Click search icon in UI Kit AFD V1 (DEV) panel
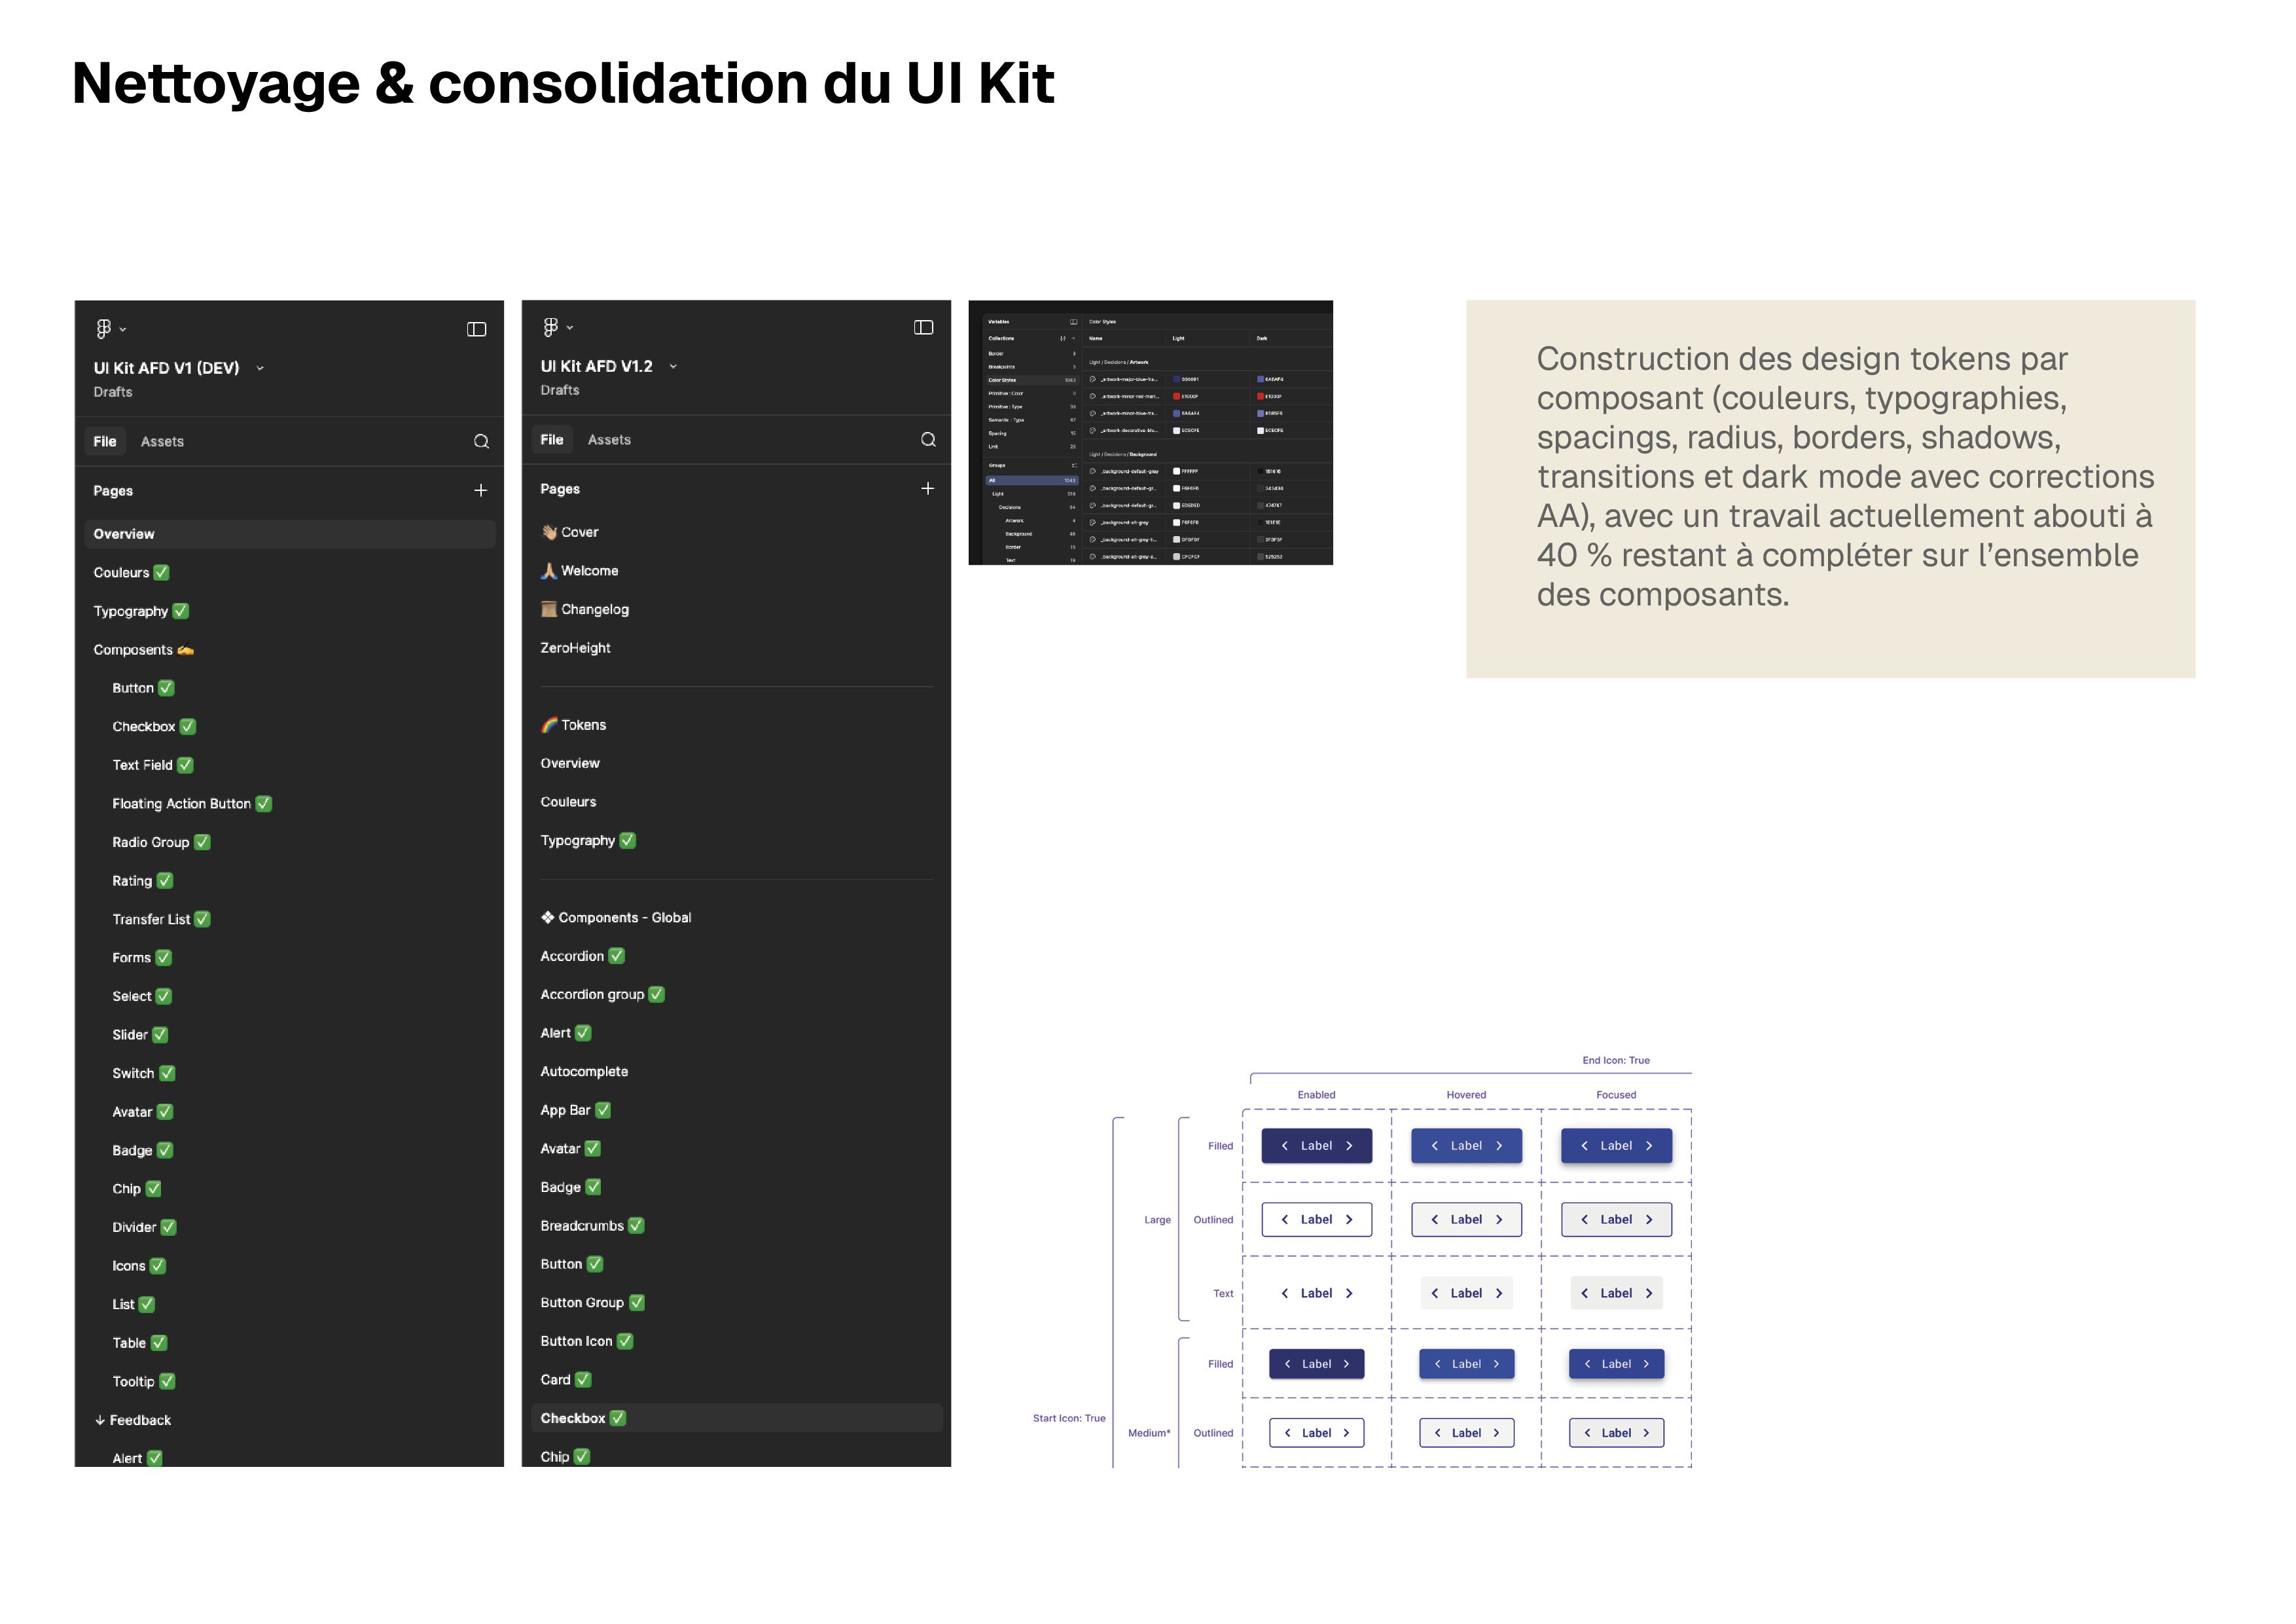Screen dimensions: 2296x1624 pos(481,441)
